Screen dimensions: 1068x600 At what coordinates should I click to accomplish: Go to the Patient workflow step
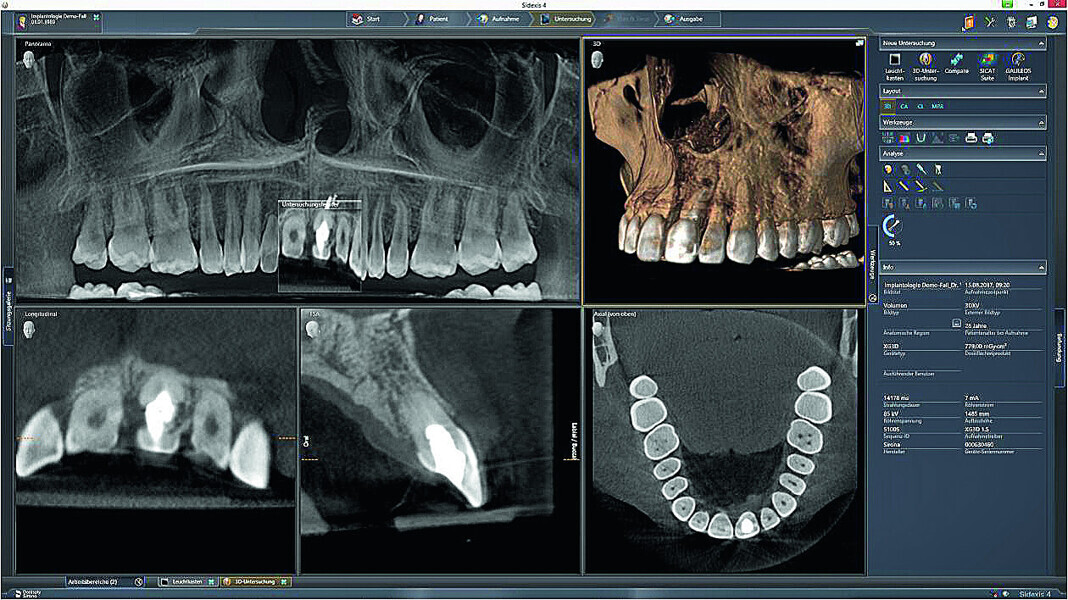click(x=434, y=19)
